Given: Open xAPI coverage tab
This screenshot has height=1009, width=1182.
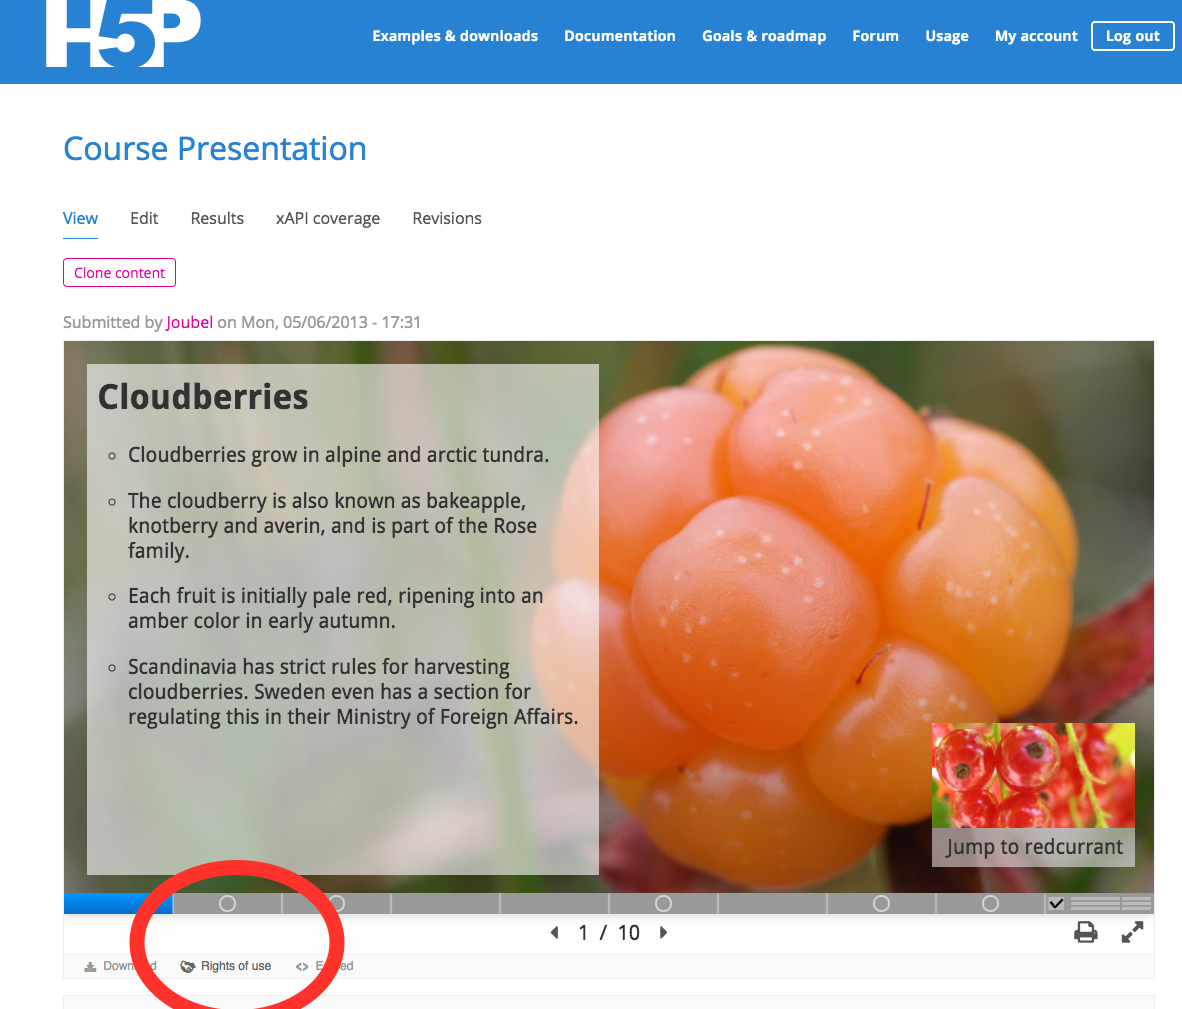Looking at the screenshot, I should click(328, 219).
